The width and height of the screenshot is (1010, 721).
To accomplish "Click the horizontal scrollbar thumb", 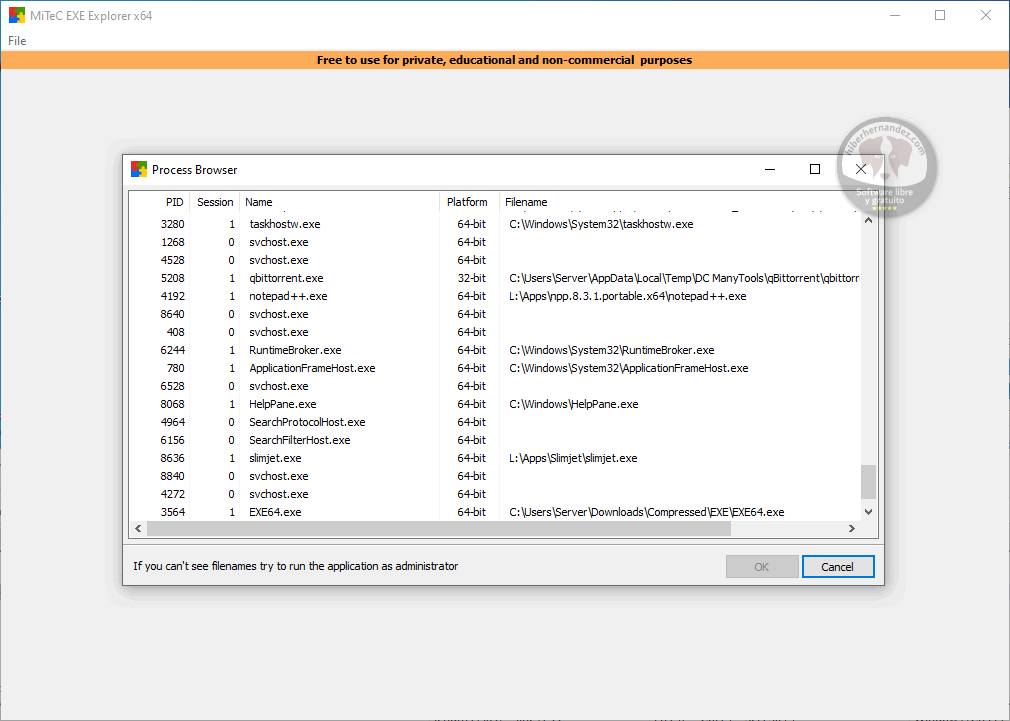I will 439,528.
